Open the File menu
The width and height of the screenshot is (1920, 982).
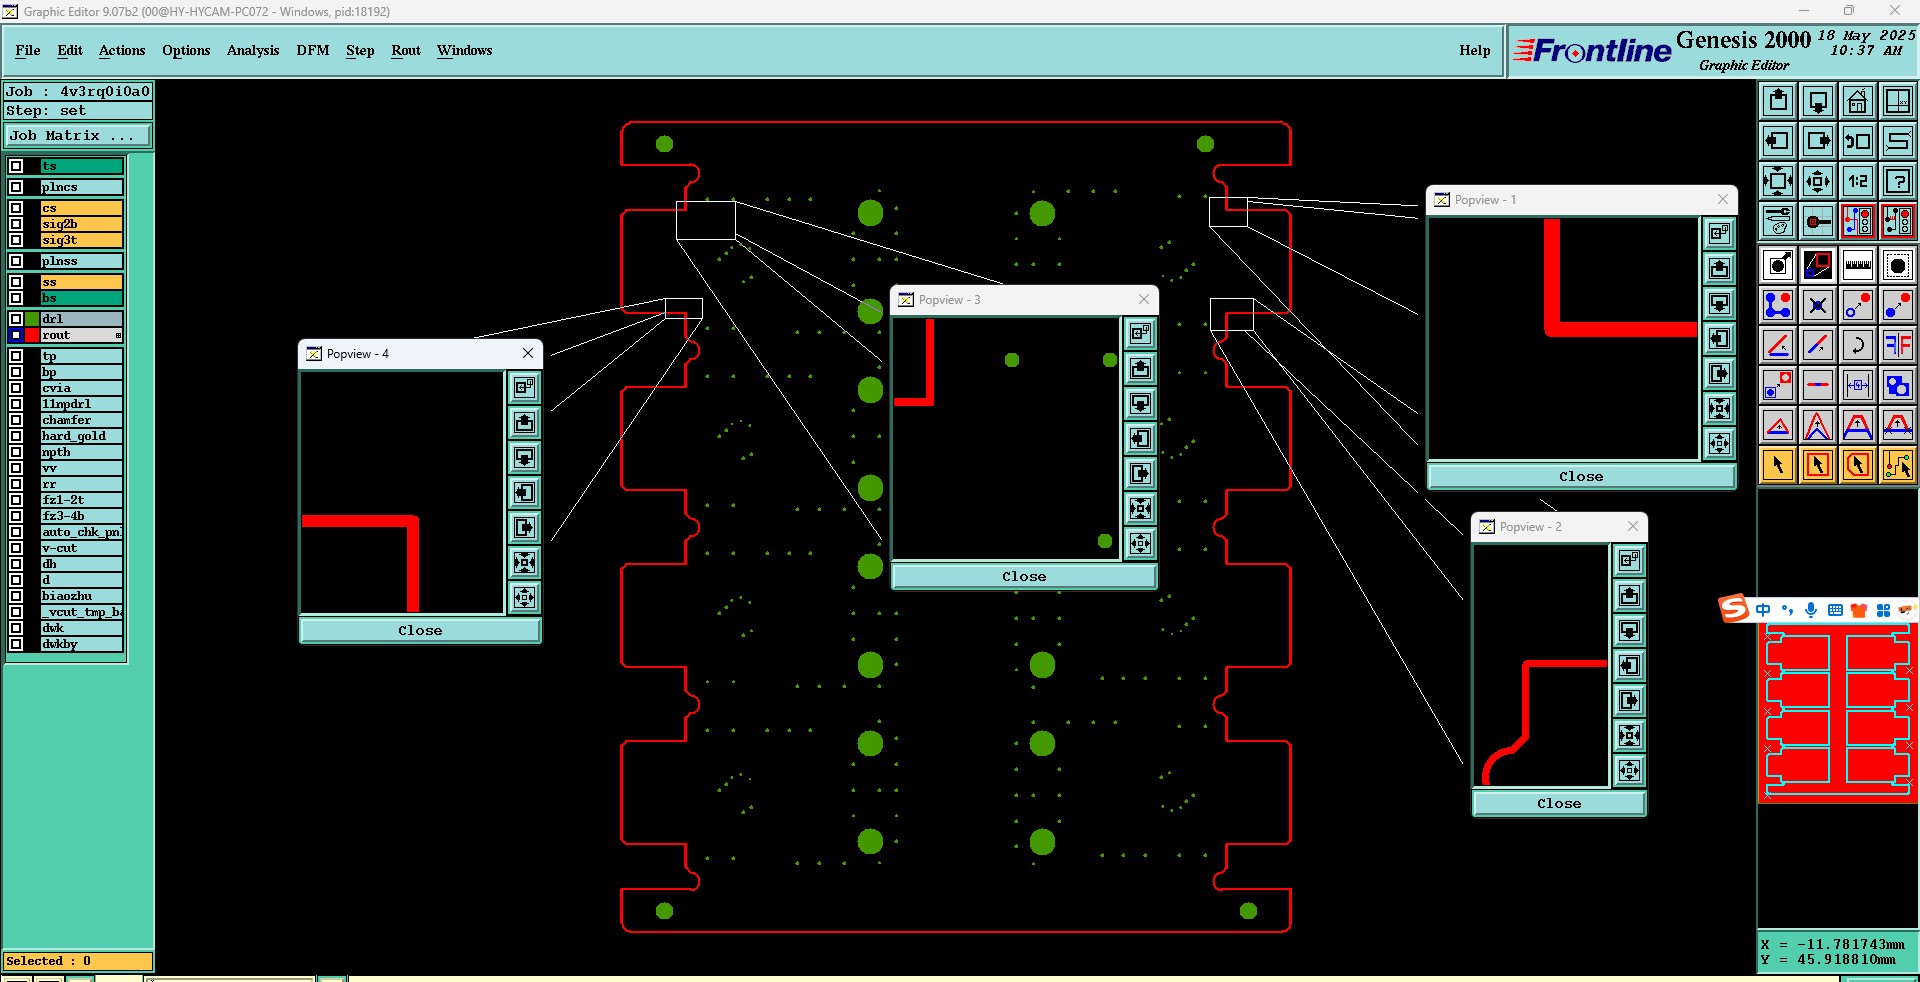[x=28, y=50]
